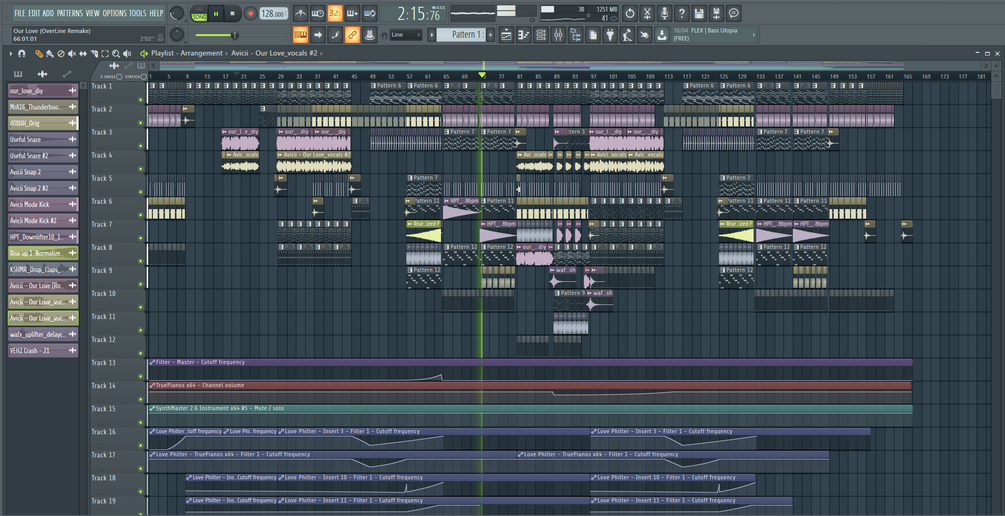
Task: Open the OPTIONS menu
Action: pos(115,13)
